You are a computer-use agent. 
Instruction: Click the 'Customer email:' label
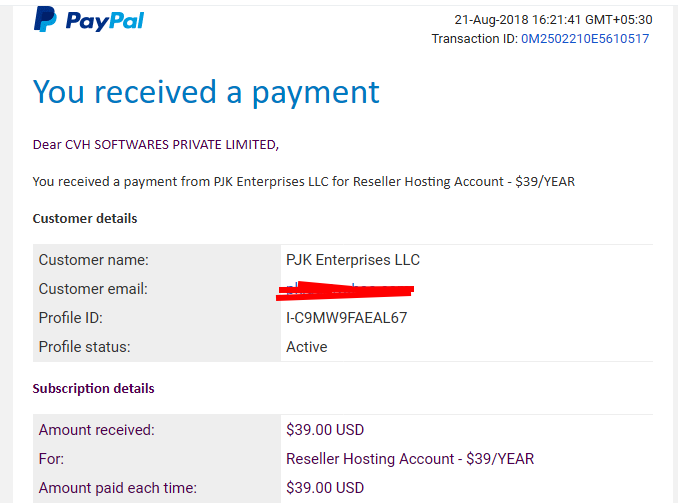click(93, 289)
